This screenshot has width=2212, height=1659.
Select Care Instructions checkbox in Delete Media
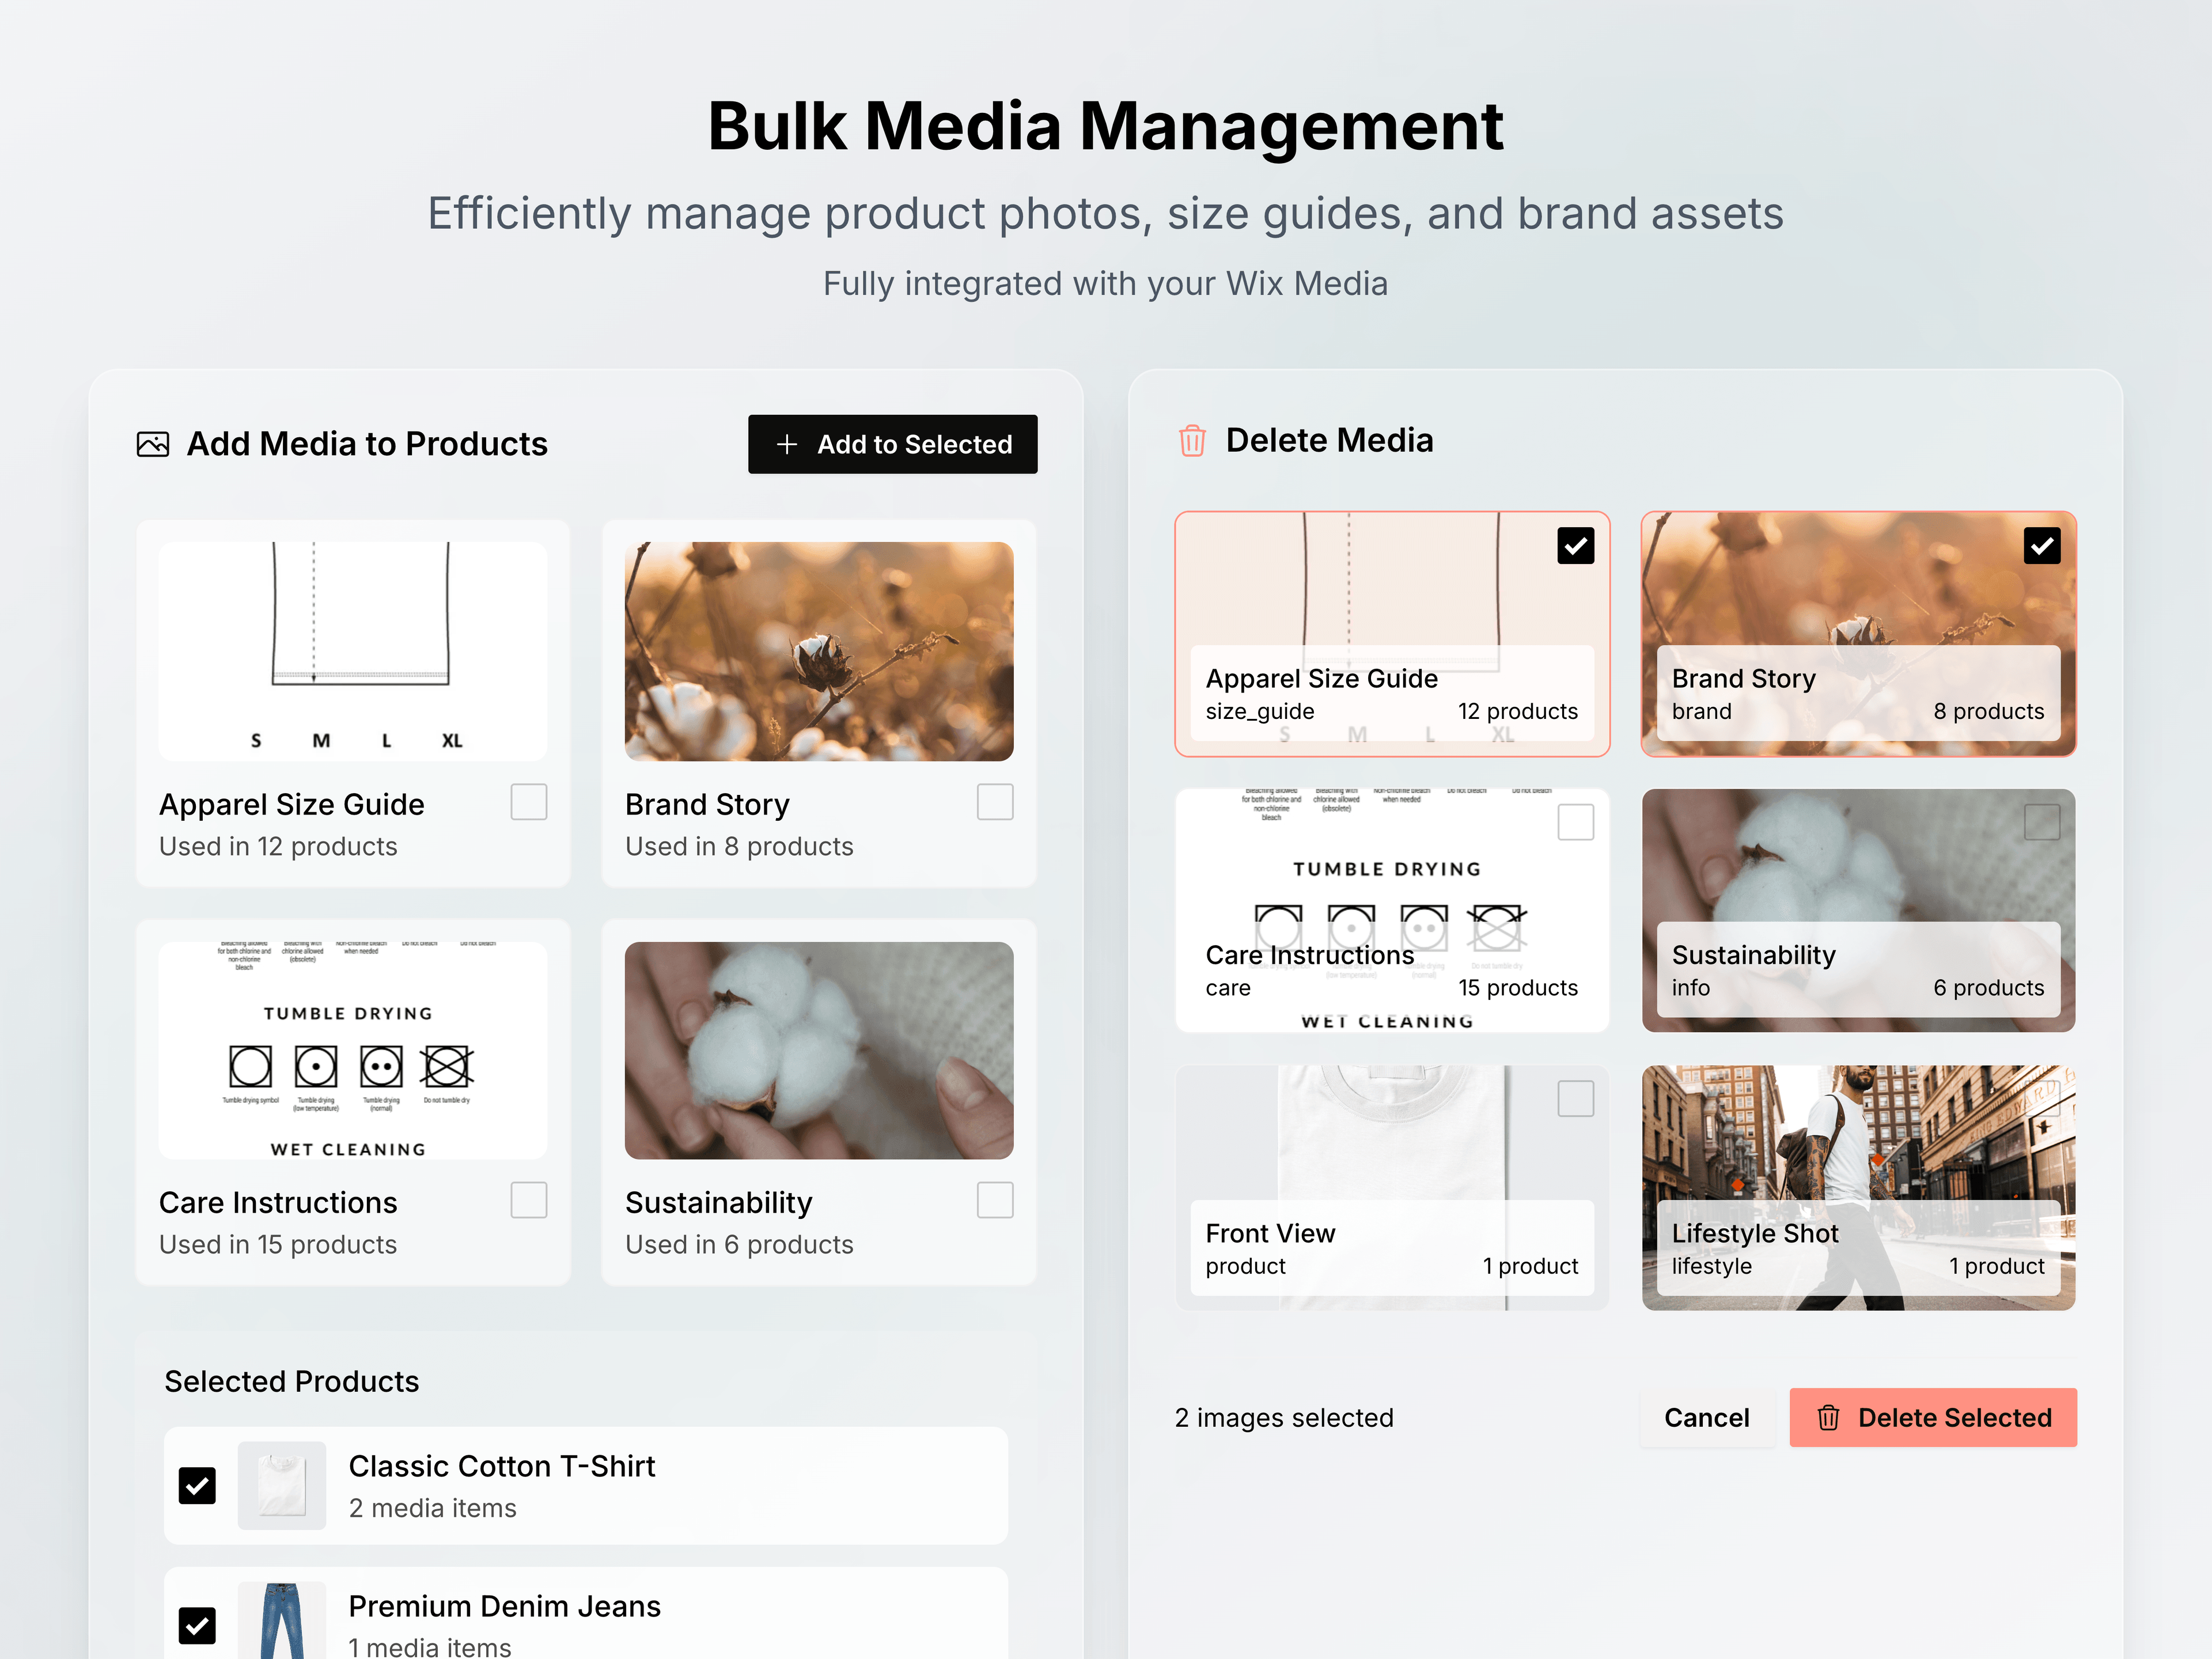point(1575,822)
